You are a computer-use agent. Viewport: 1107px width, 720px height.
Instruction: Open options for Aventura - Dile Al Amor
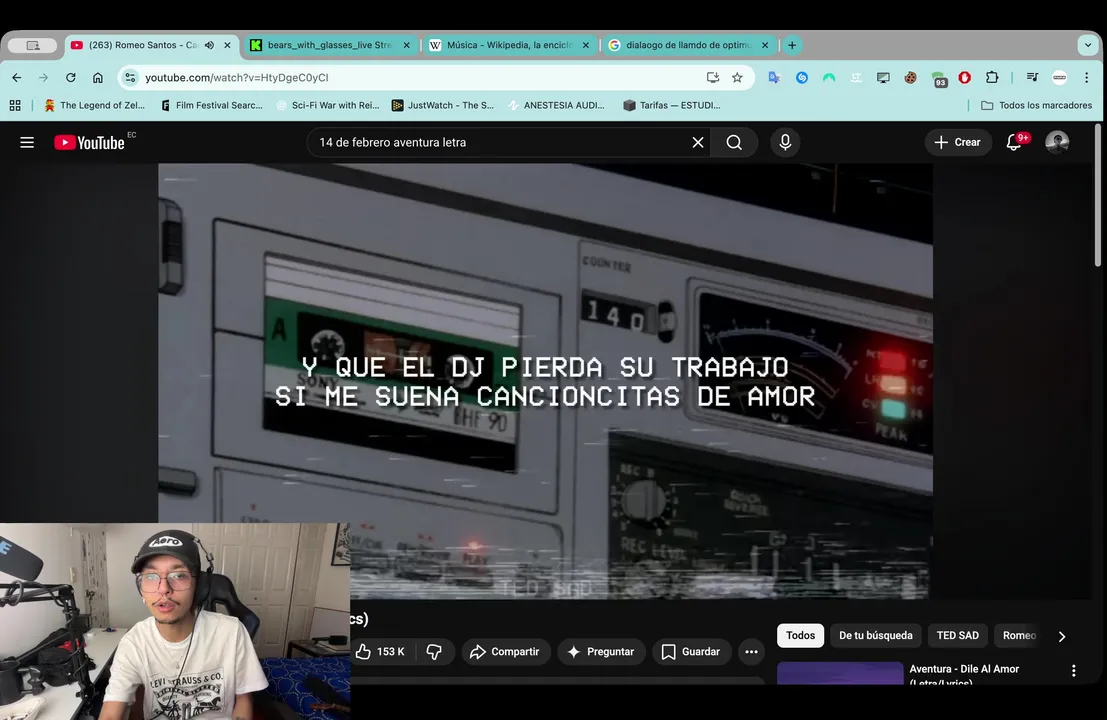1073,671
